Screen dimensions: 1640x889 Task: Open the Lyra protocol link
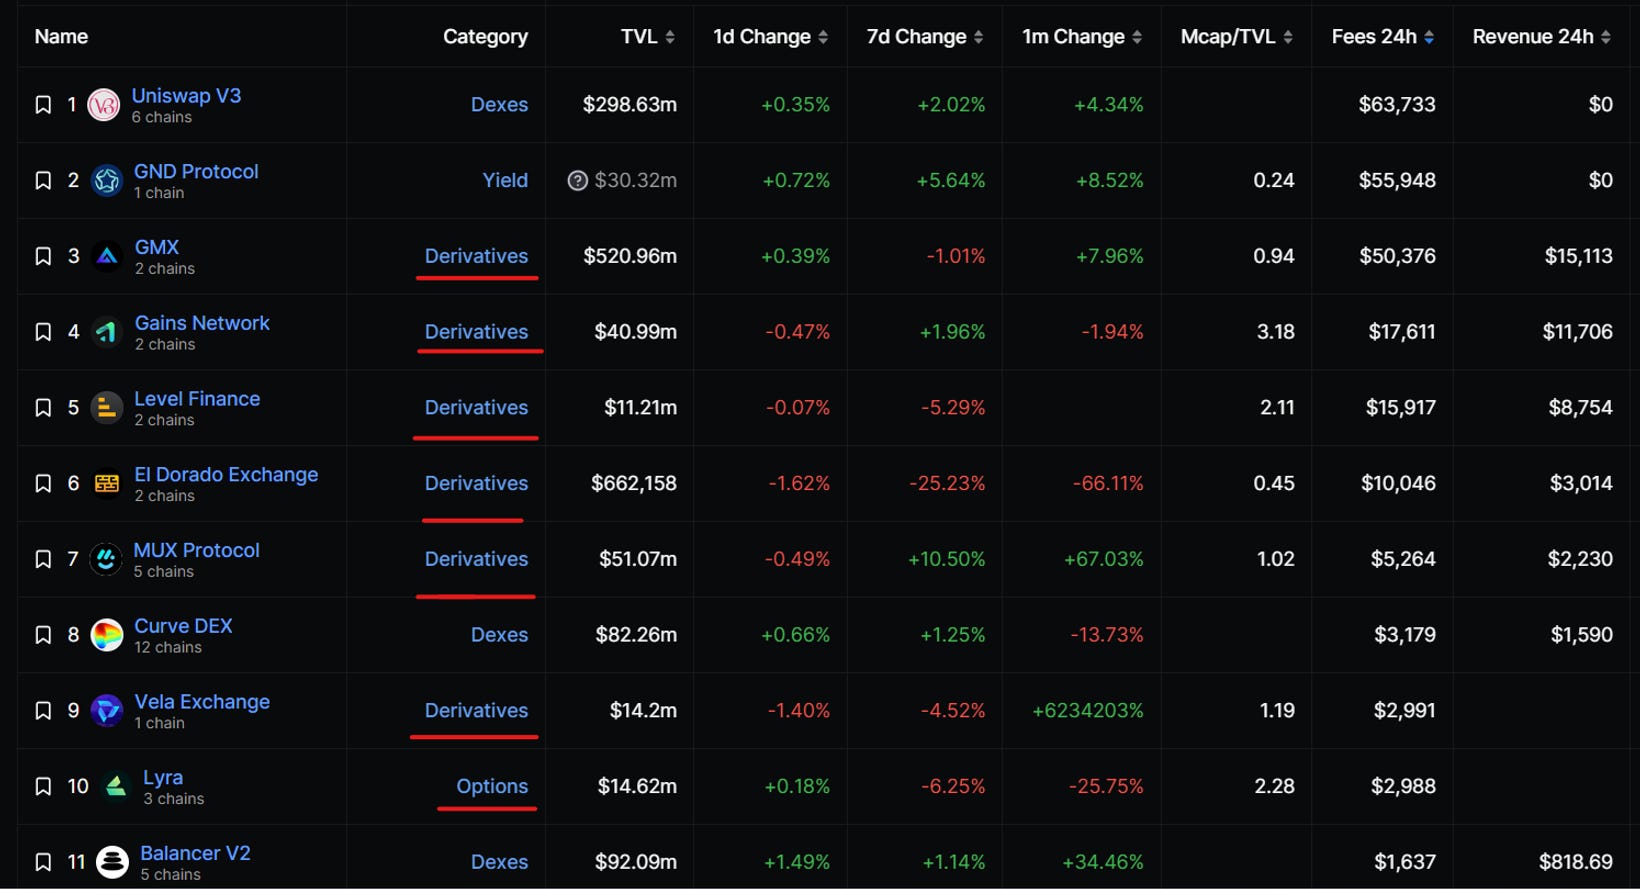[x=163, y=778]
